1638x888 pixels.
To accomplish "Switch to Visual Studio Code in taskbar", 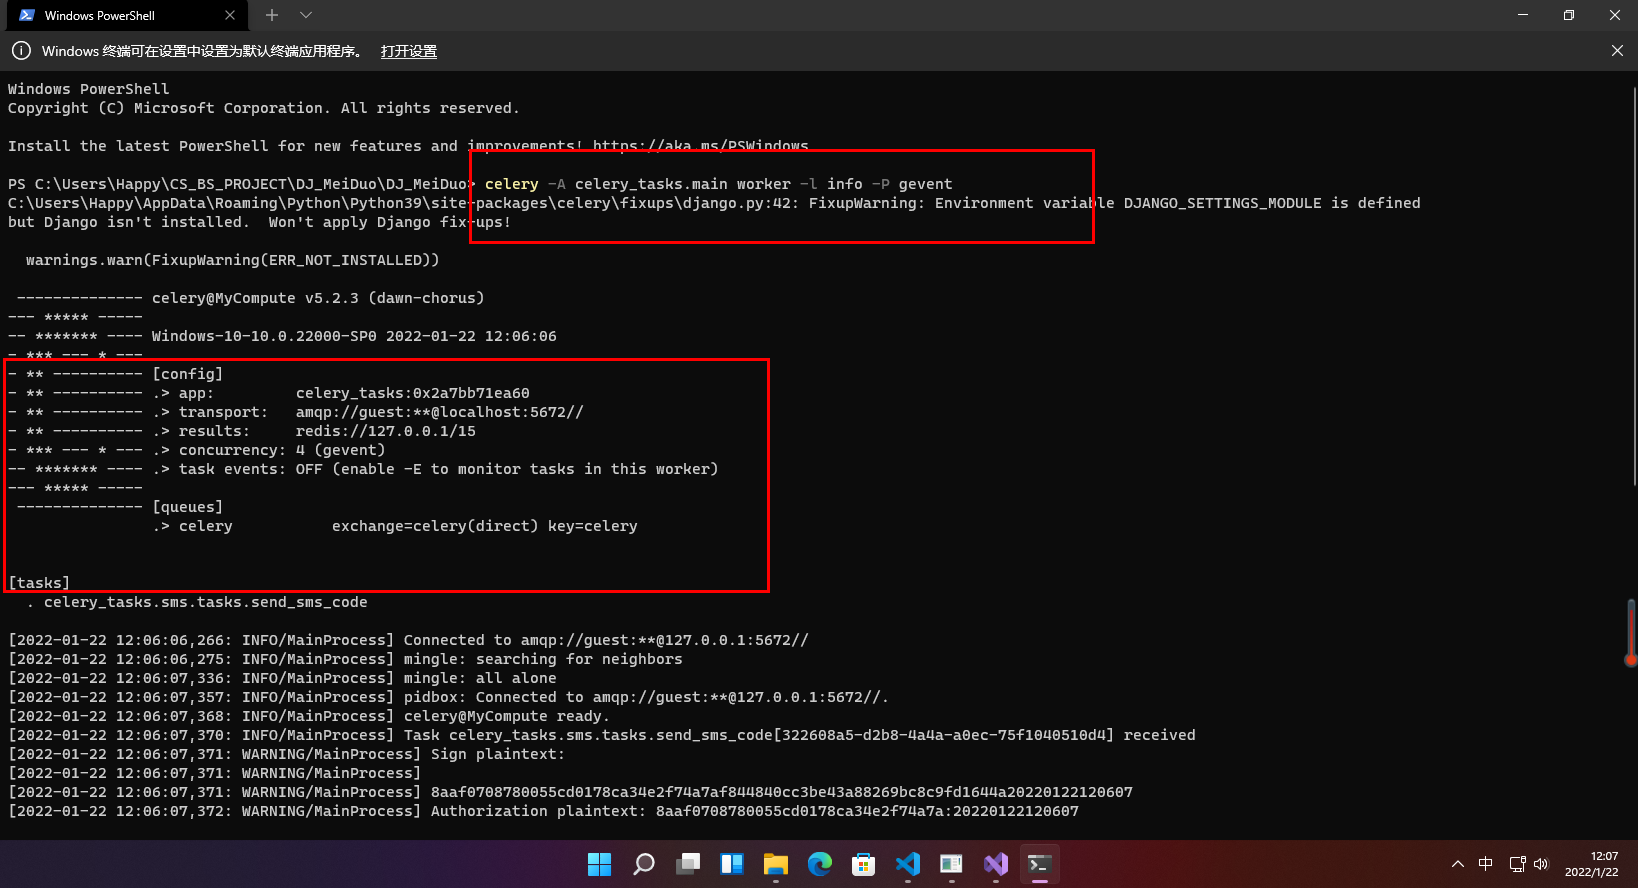I will pyautogui.click(x=908, y=864).
